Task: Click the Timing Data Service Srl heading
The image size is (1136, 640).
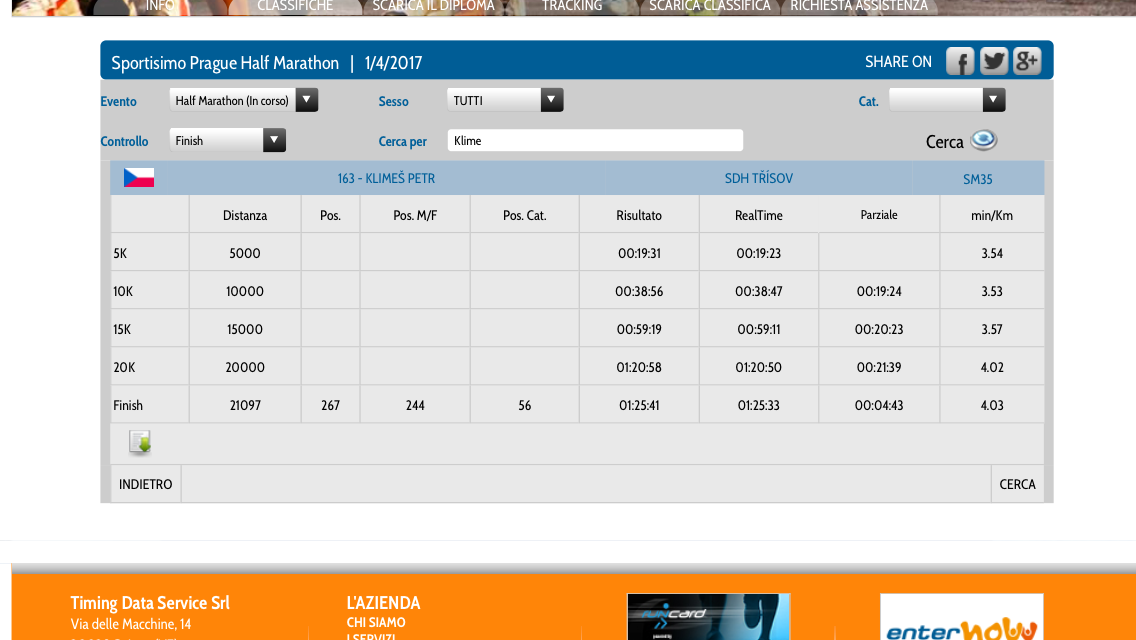Action: click(150, 603)
